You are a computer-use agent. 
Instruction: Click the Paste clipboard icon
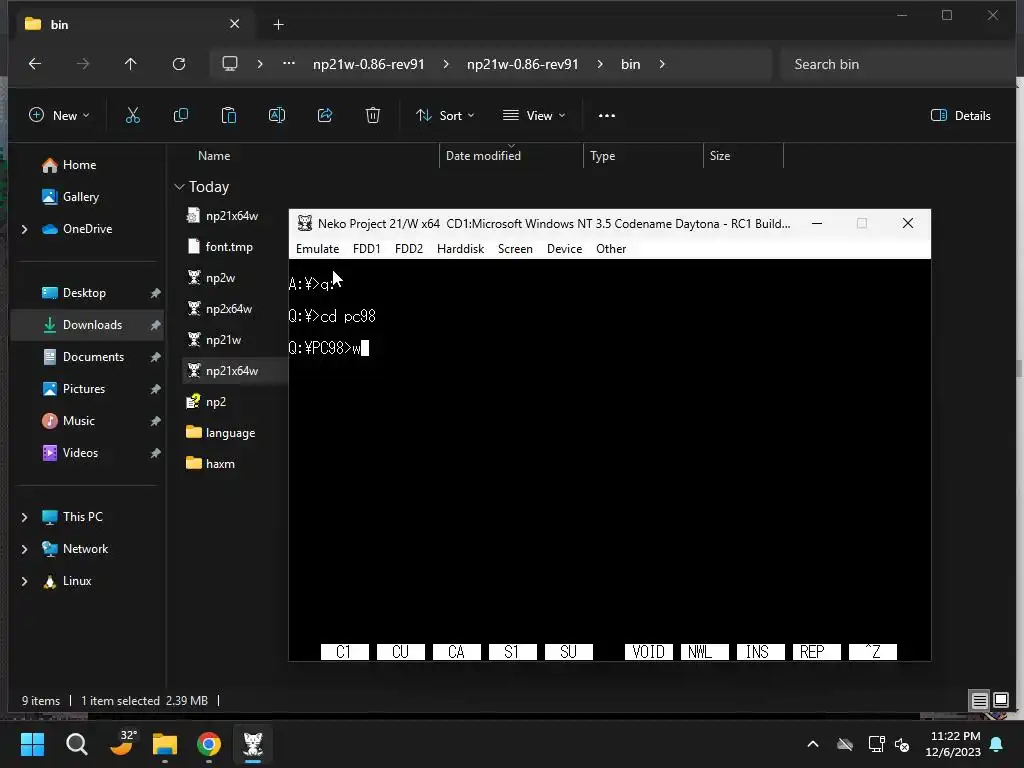click(x=229, y=116)
